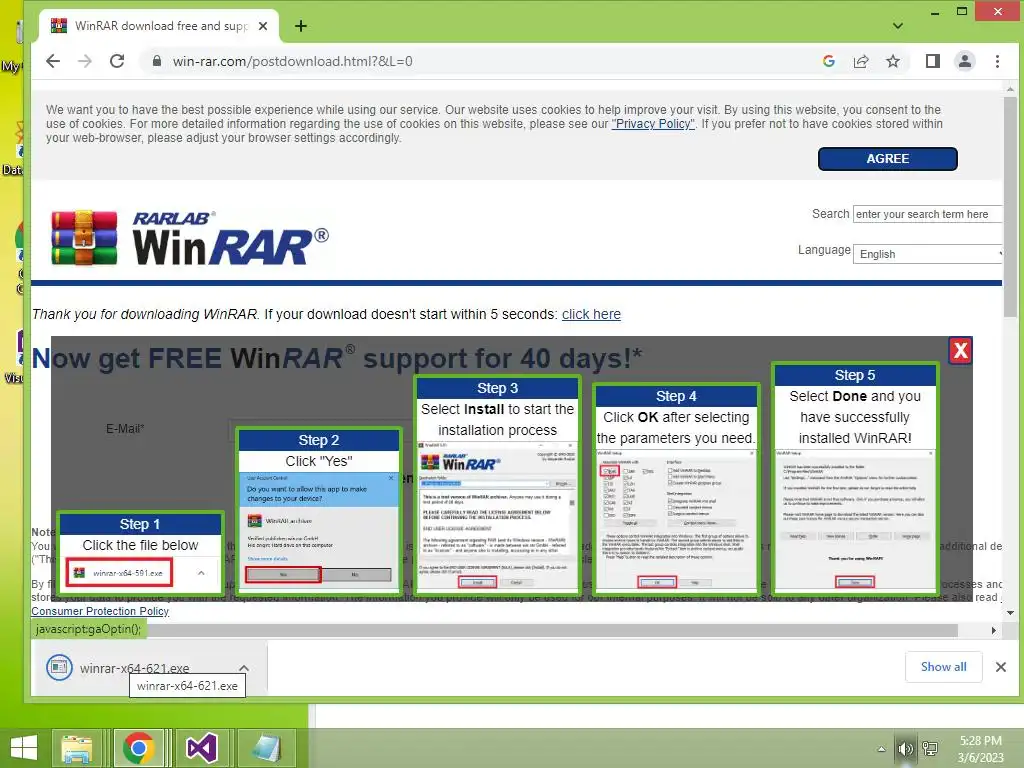Click the site search input field

pyautogui.click(x=927, y=214)
